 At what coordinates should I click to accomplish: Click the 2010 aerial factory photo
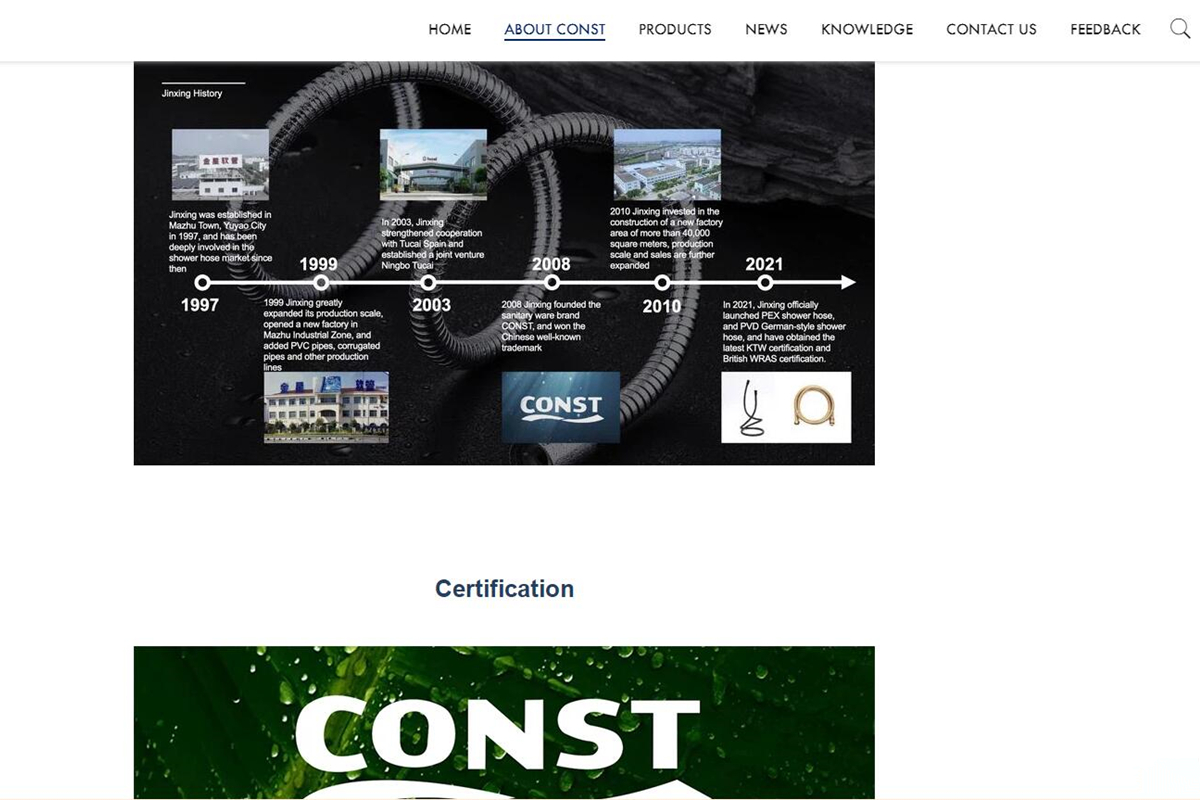click(667, 165)
